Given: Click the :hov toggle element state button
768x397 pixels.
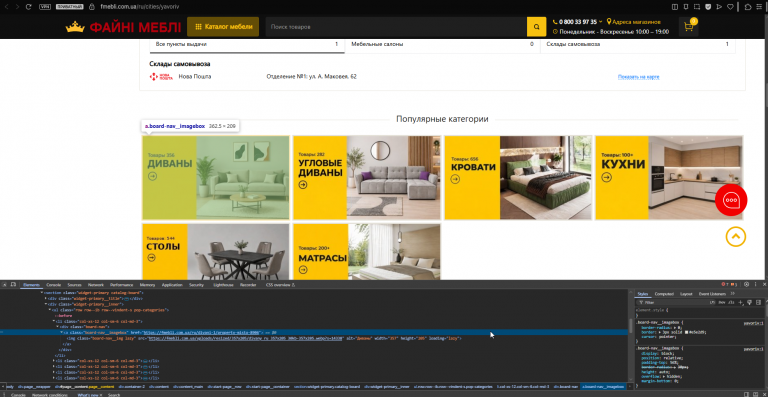Looking at the screenshot, I should [722, 303].
